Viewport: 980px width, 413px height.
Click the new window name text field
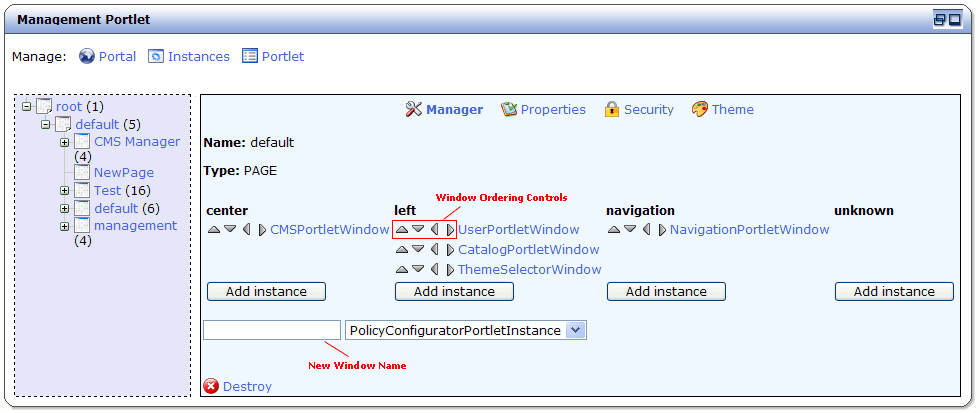coord(272,330)
